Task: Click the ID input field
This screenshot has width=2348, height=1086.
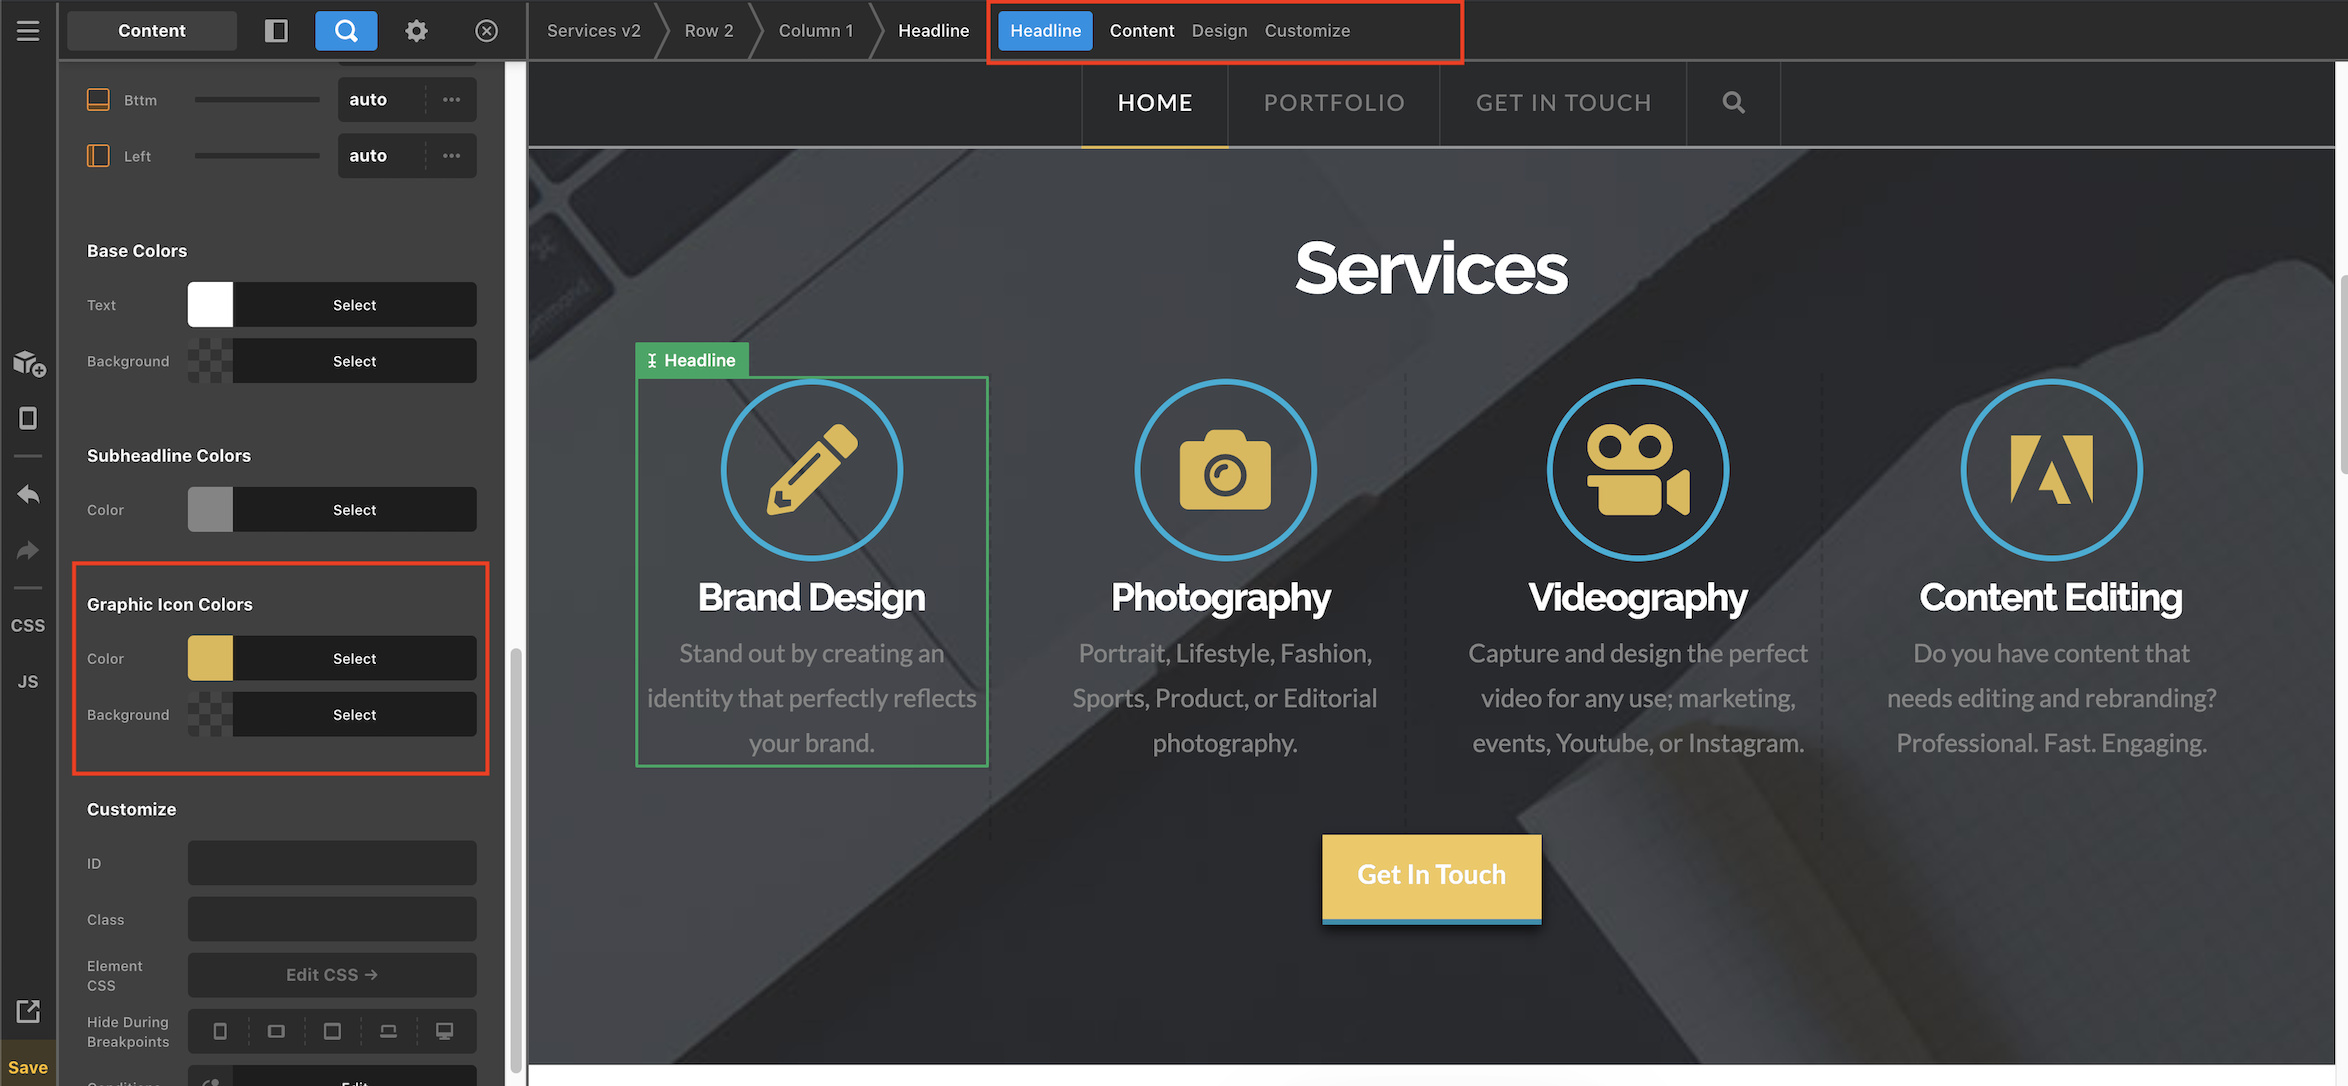Action: click(x=332, y=863)
